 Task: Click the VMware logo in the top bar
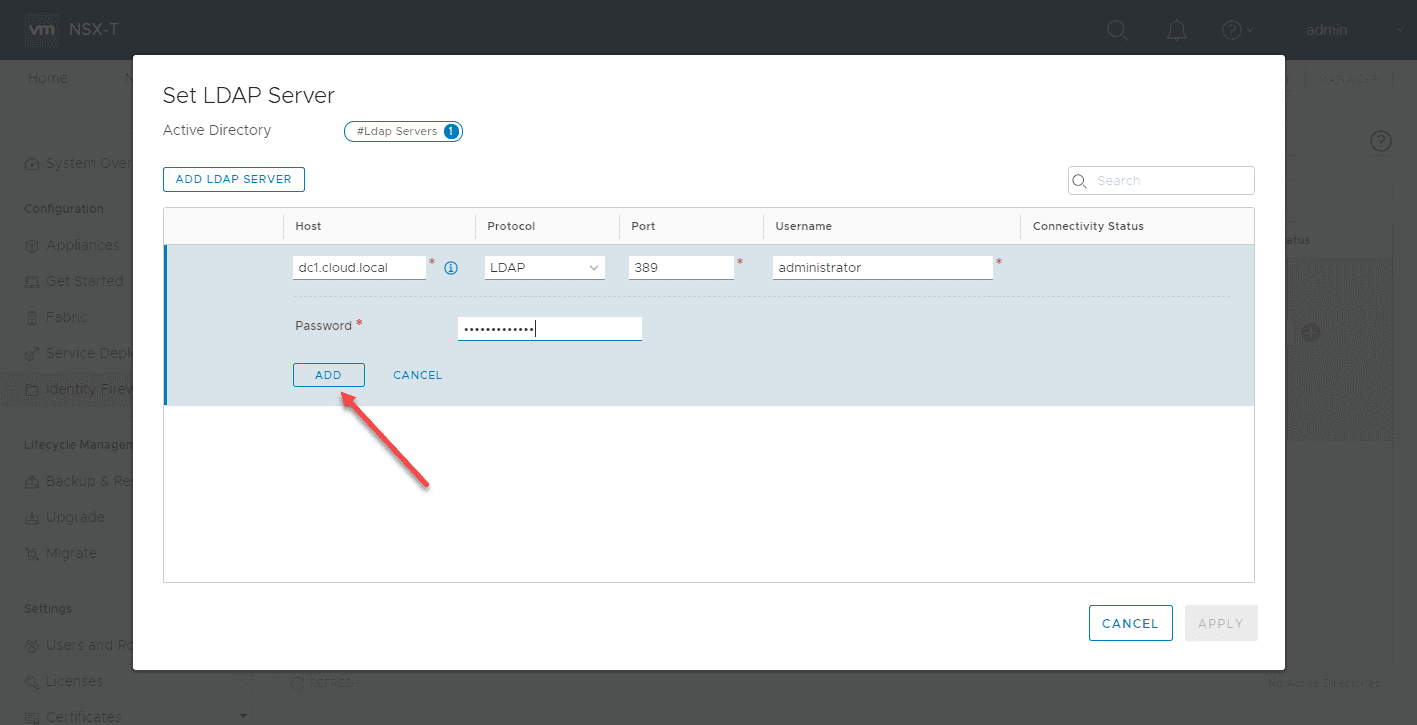point(41,29)
